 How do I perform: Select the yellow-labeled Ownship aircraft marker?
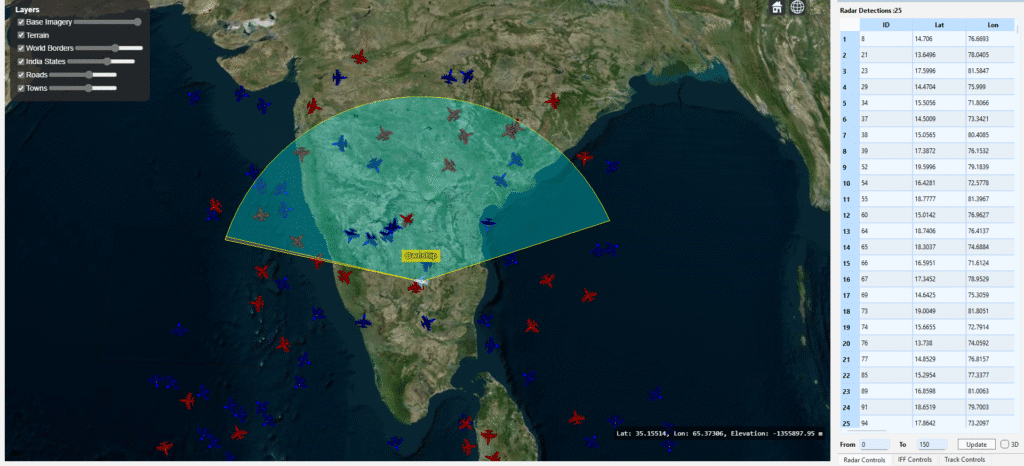click(x=421, y=257)
